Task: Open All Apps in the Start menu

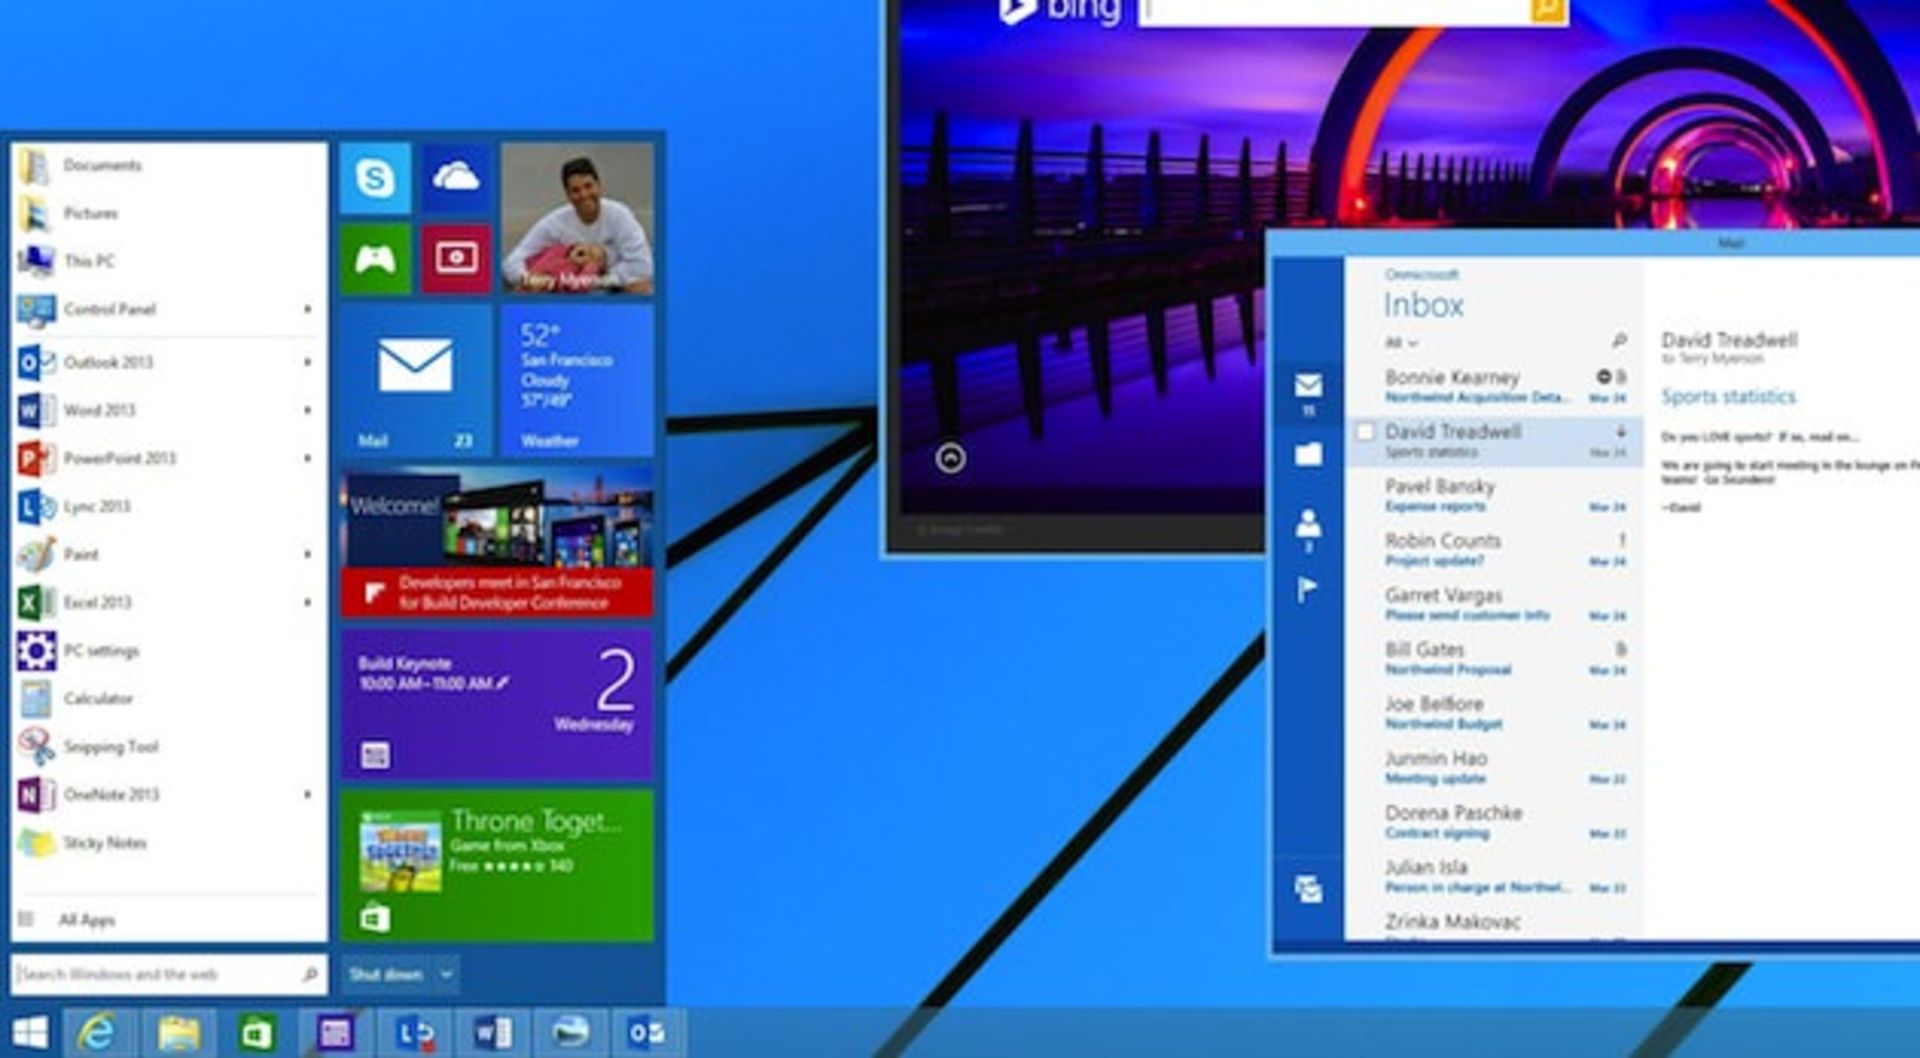Action: tap(88, 918)
